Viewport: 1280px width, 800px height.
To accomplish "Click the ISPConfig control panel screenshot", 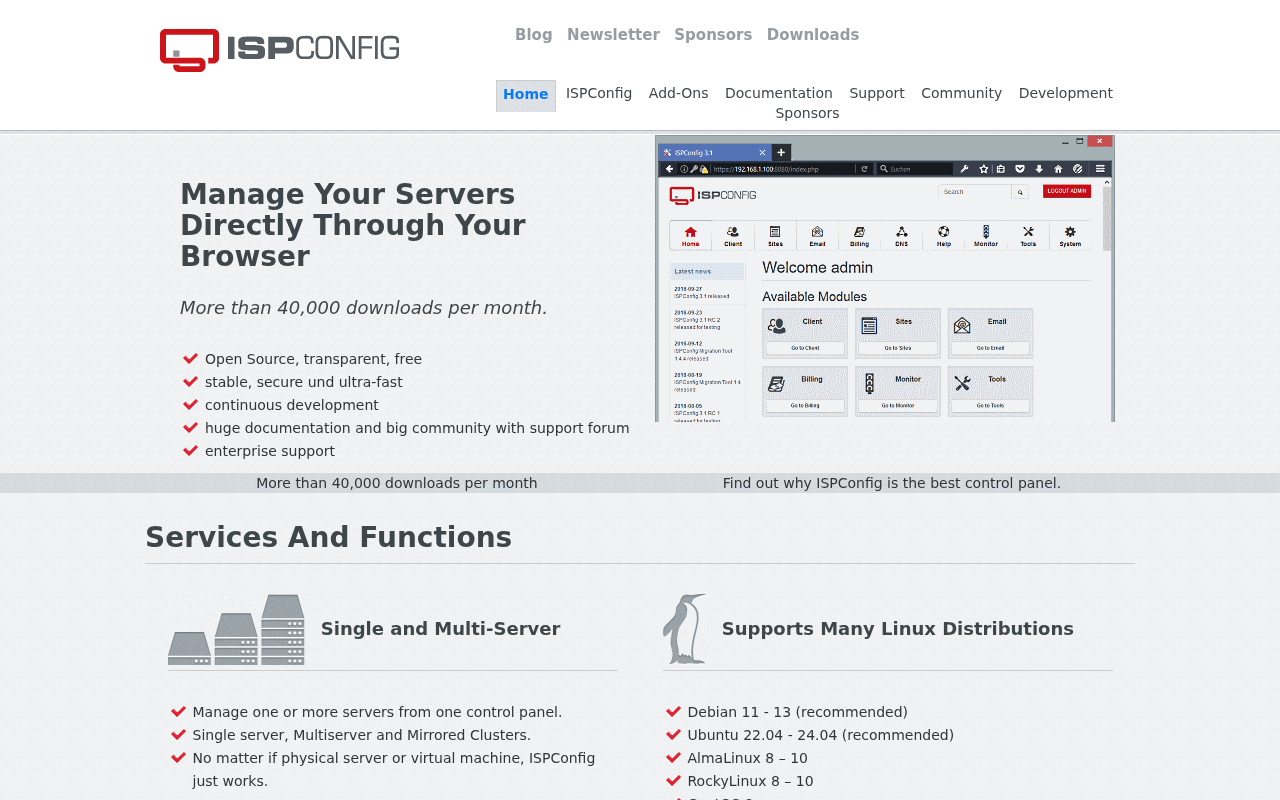I will (x=885, y=279).
